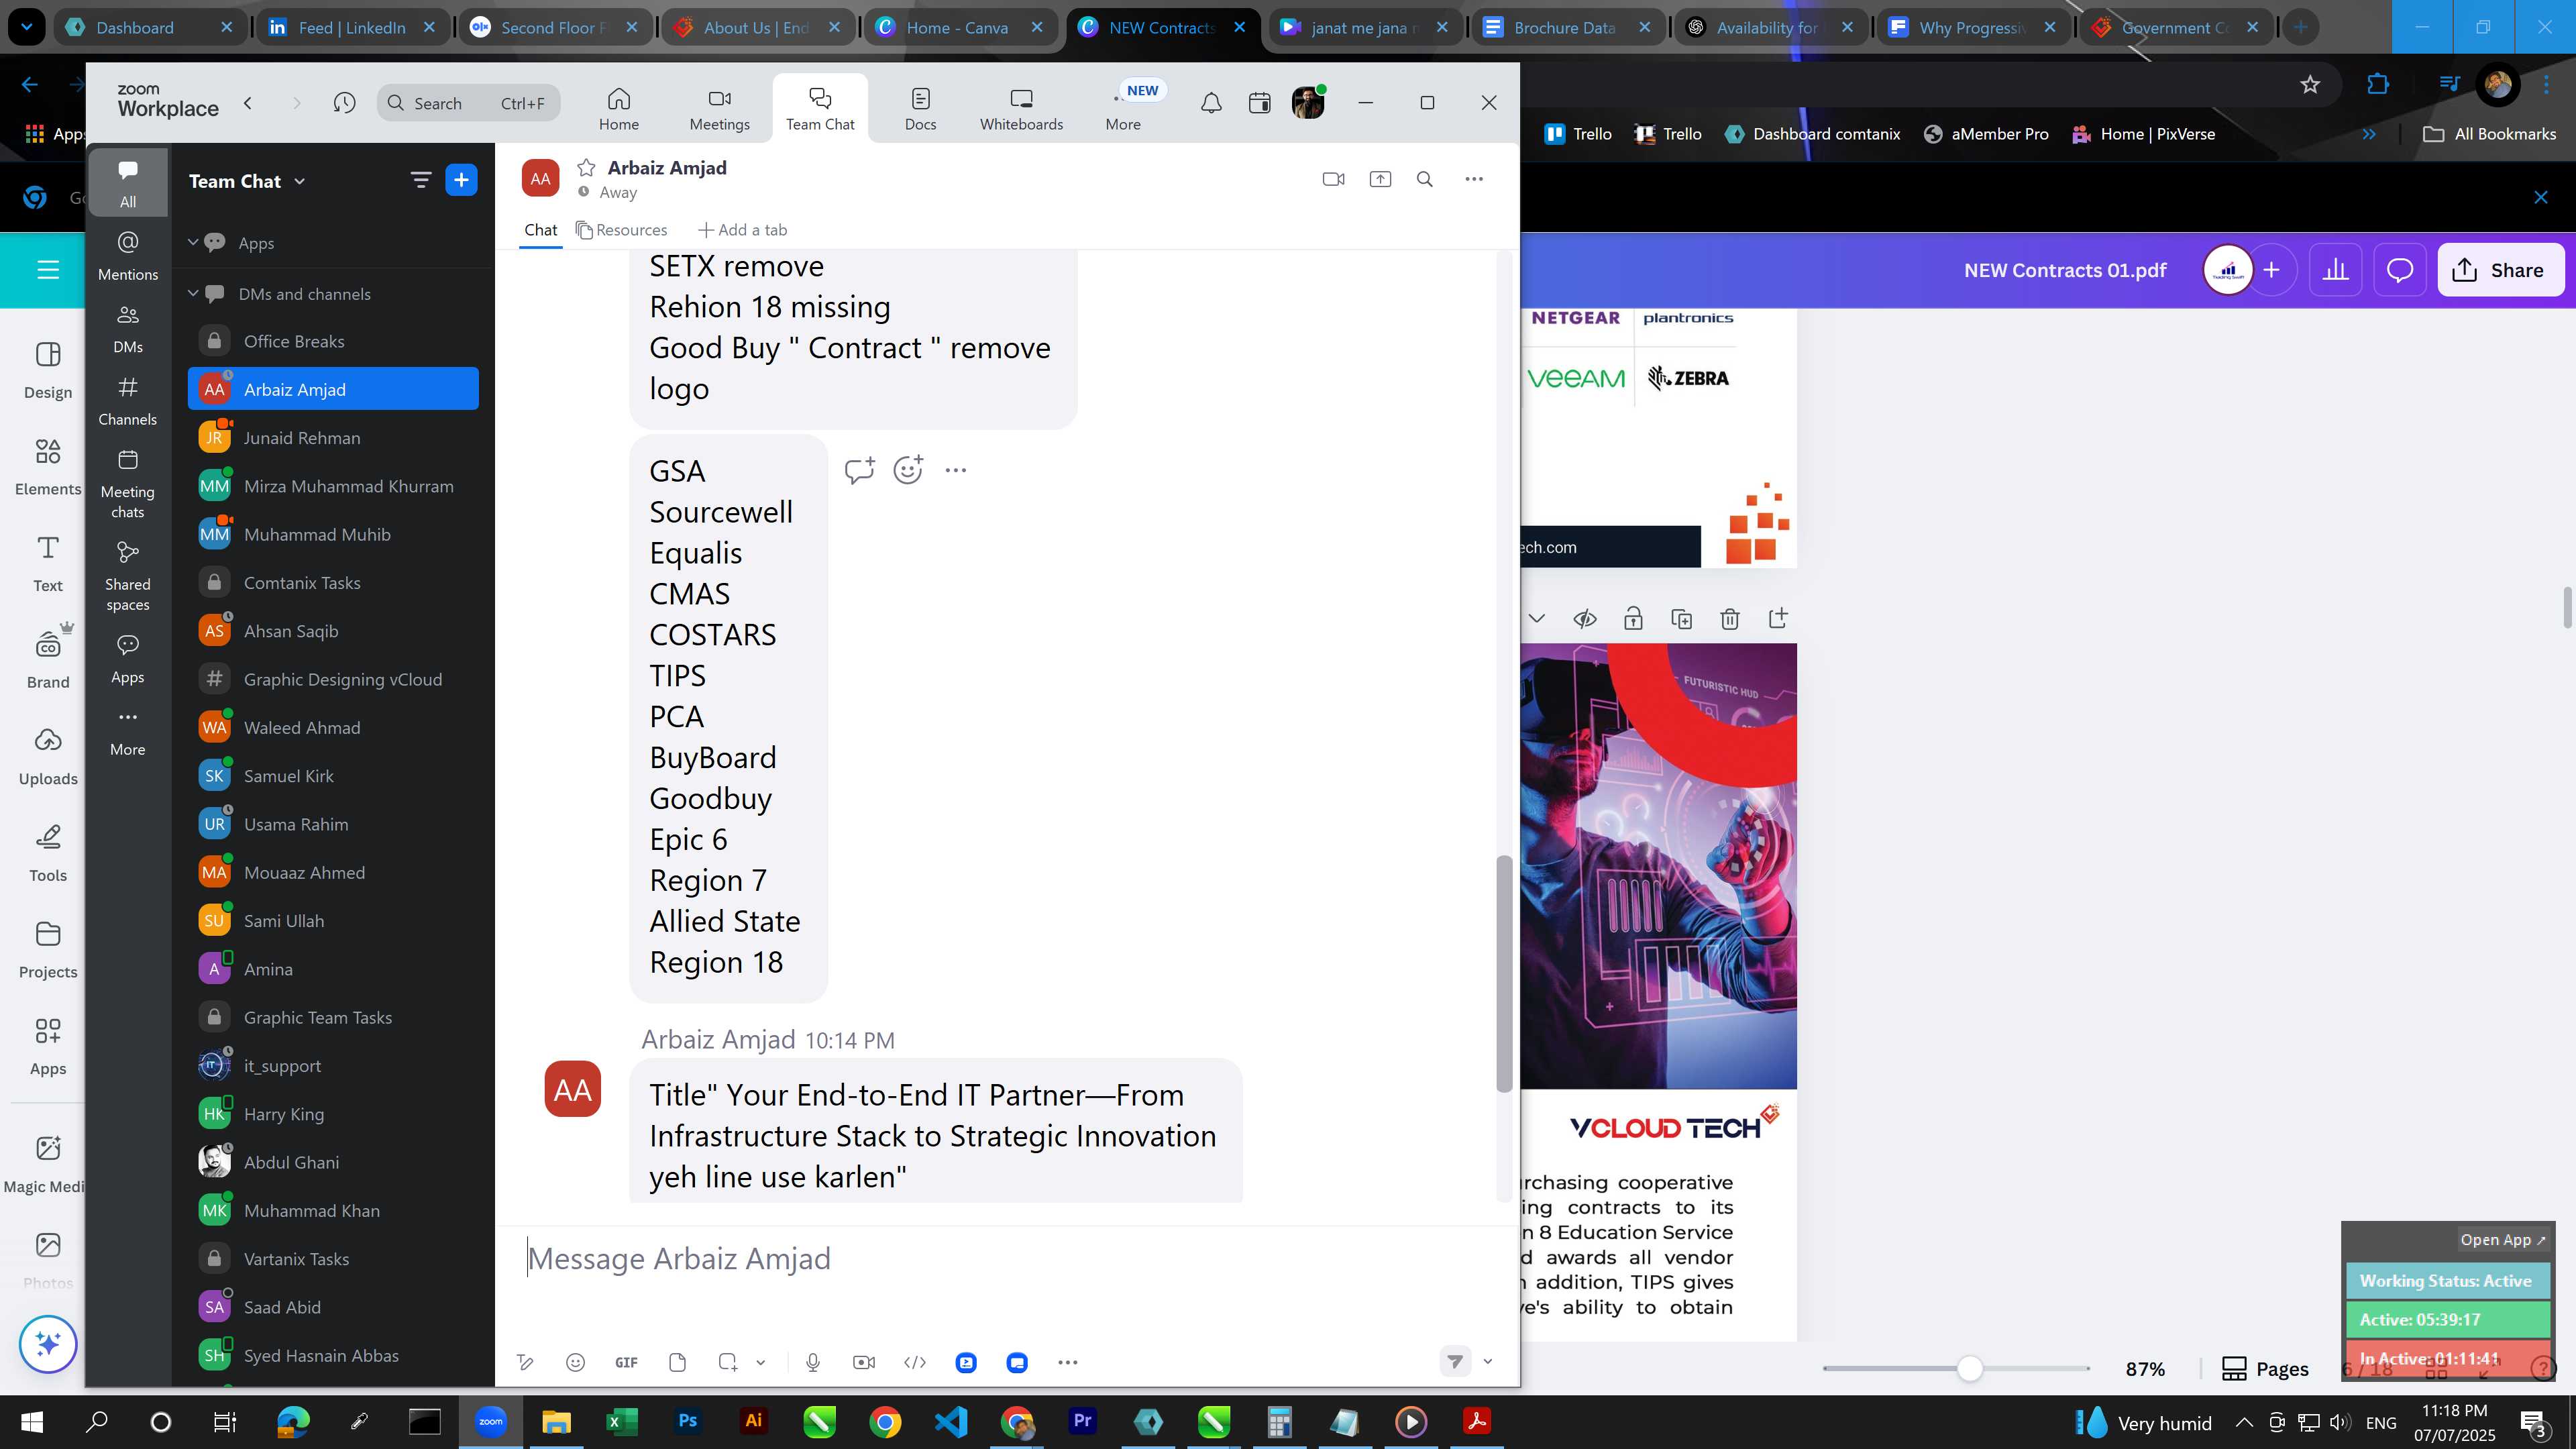Viewport: 2576px width, 1449px height.
Task: Open Photoshop from Windows taskbar
Action: (x=687, y=1422)
